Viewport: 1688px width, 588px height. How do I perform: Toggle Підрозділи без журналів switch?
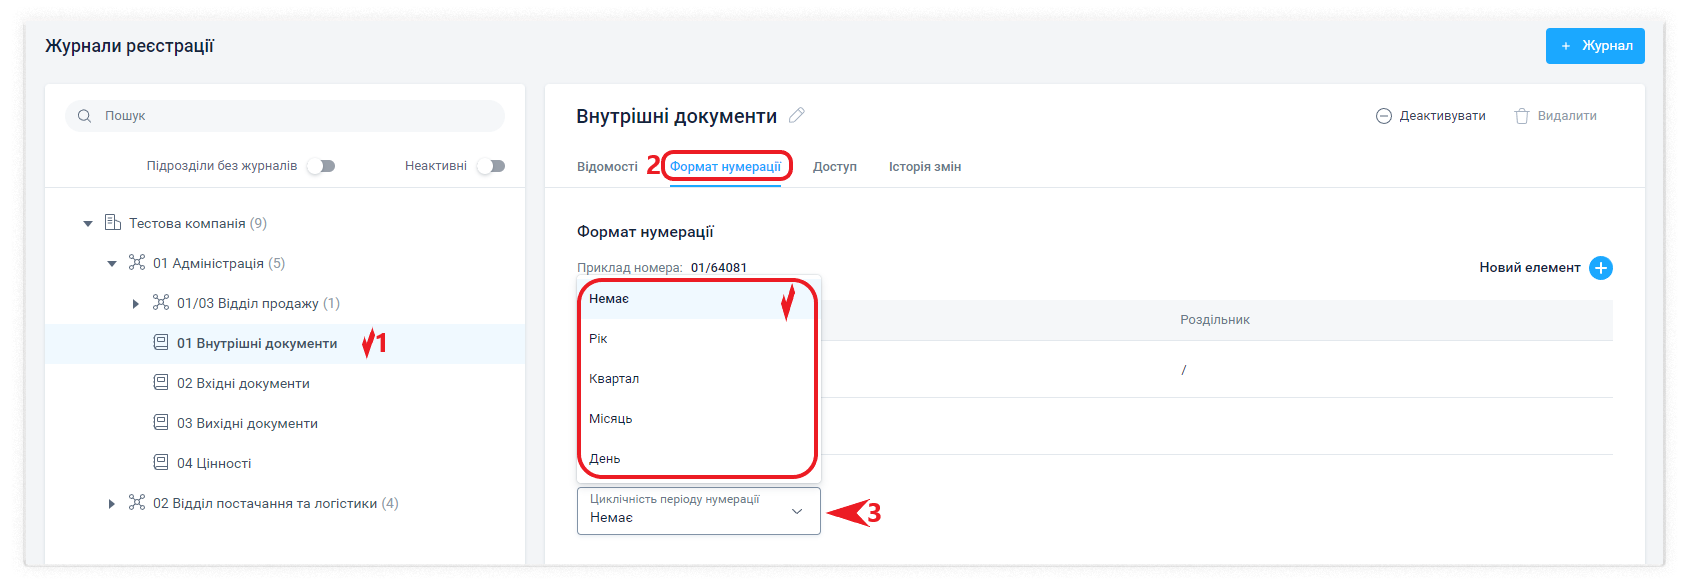point(321,166)
